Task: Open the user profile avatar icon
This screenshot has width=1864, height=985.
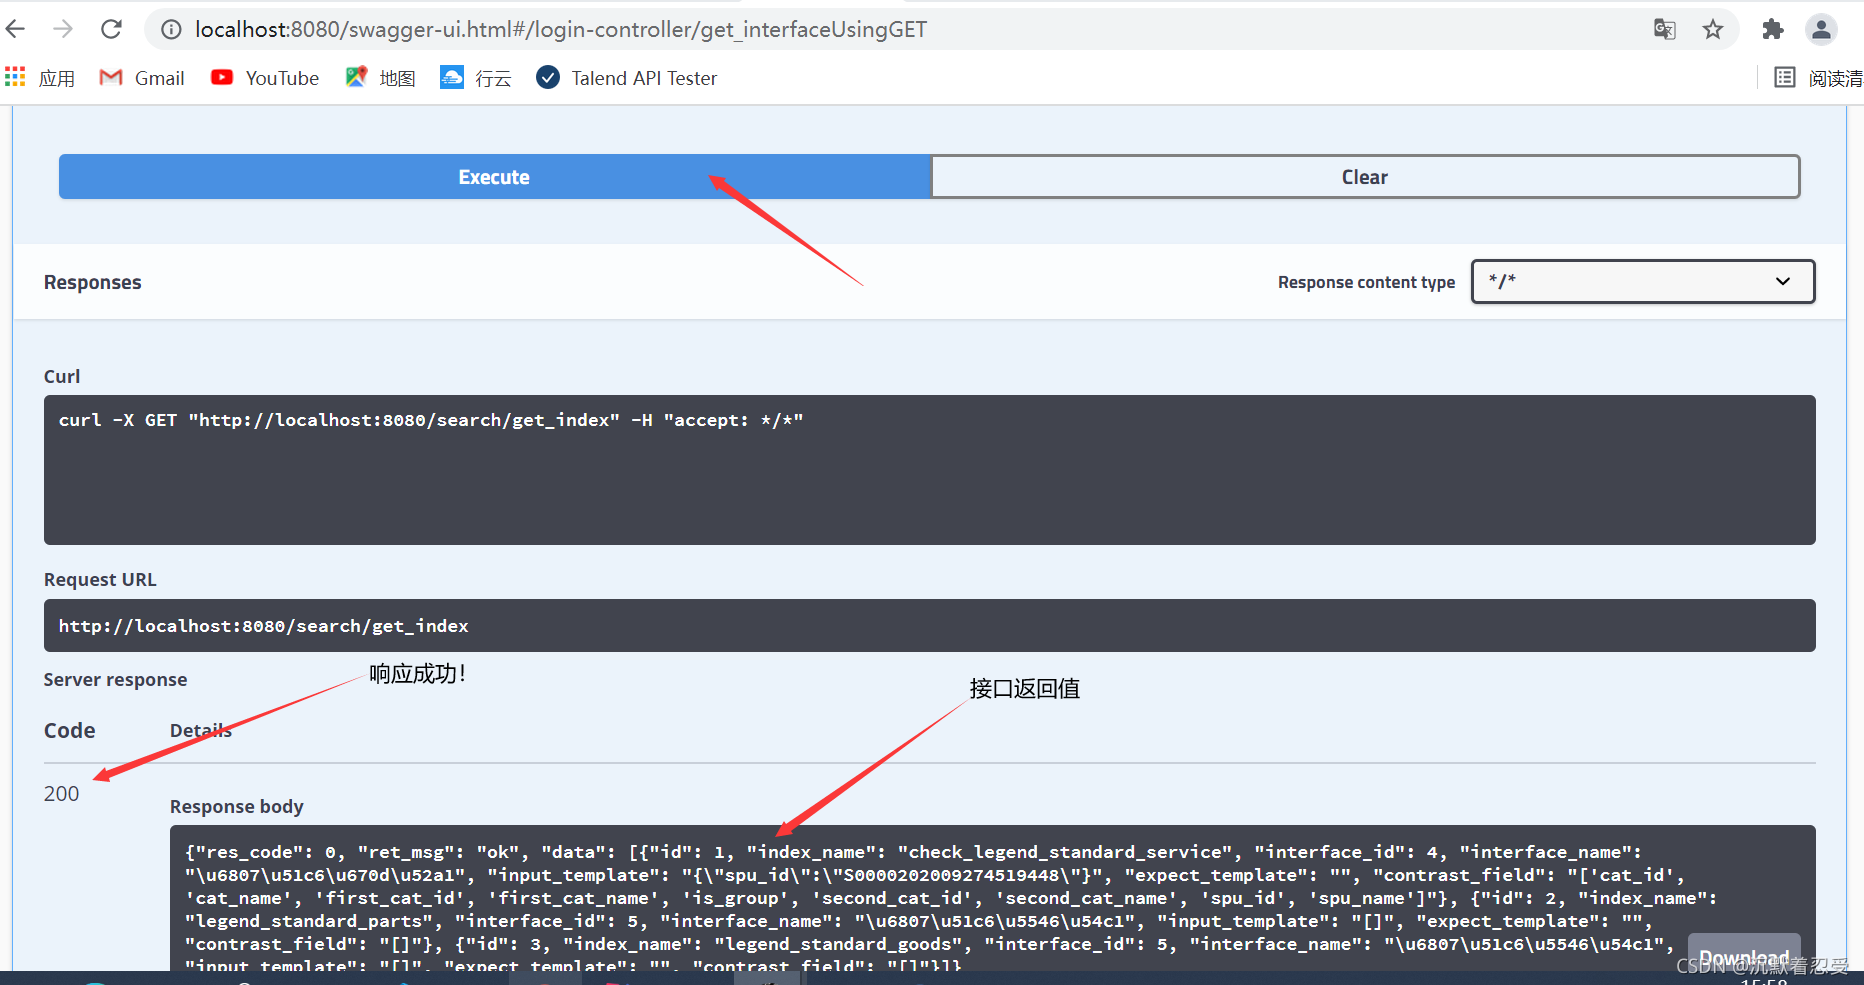Action: [x=1821, y=29]
